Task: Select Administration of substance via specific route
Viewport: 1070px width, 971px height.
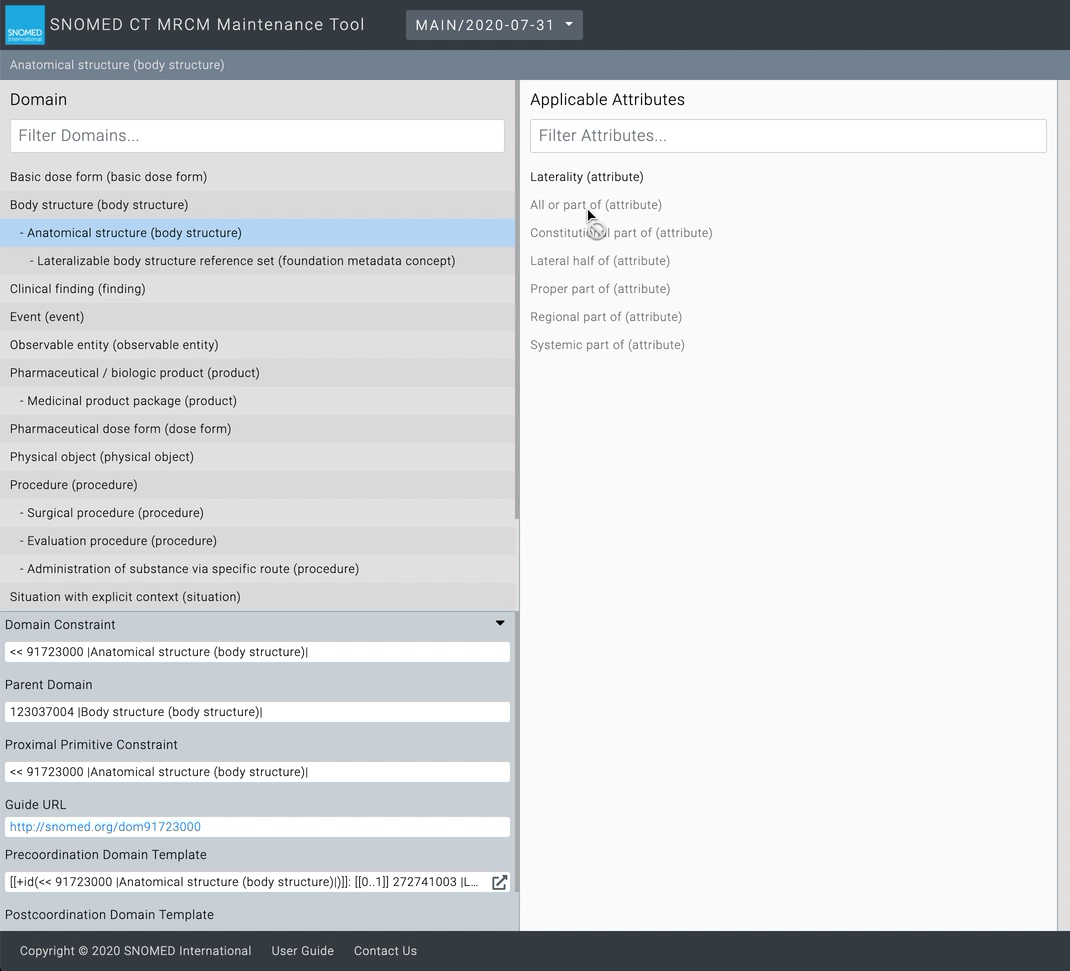Action: 257,568
